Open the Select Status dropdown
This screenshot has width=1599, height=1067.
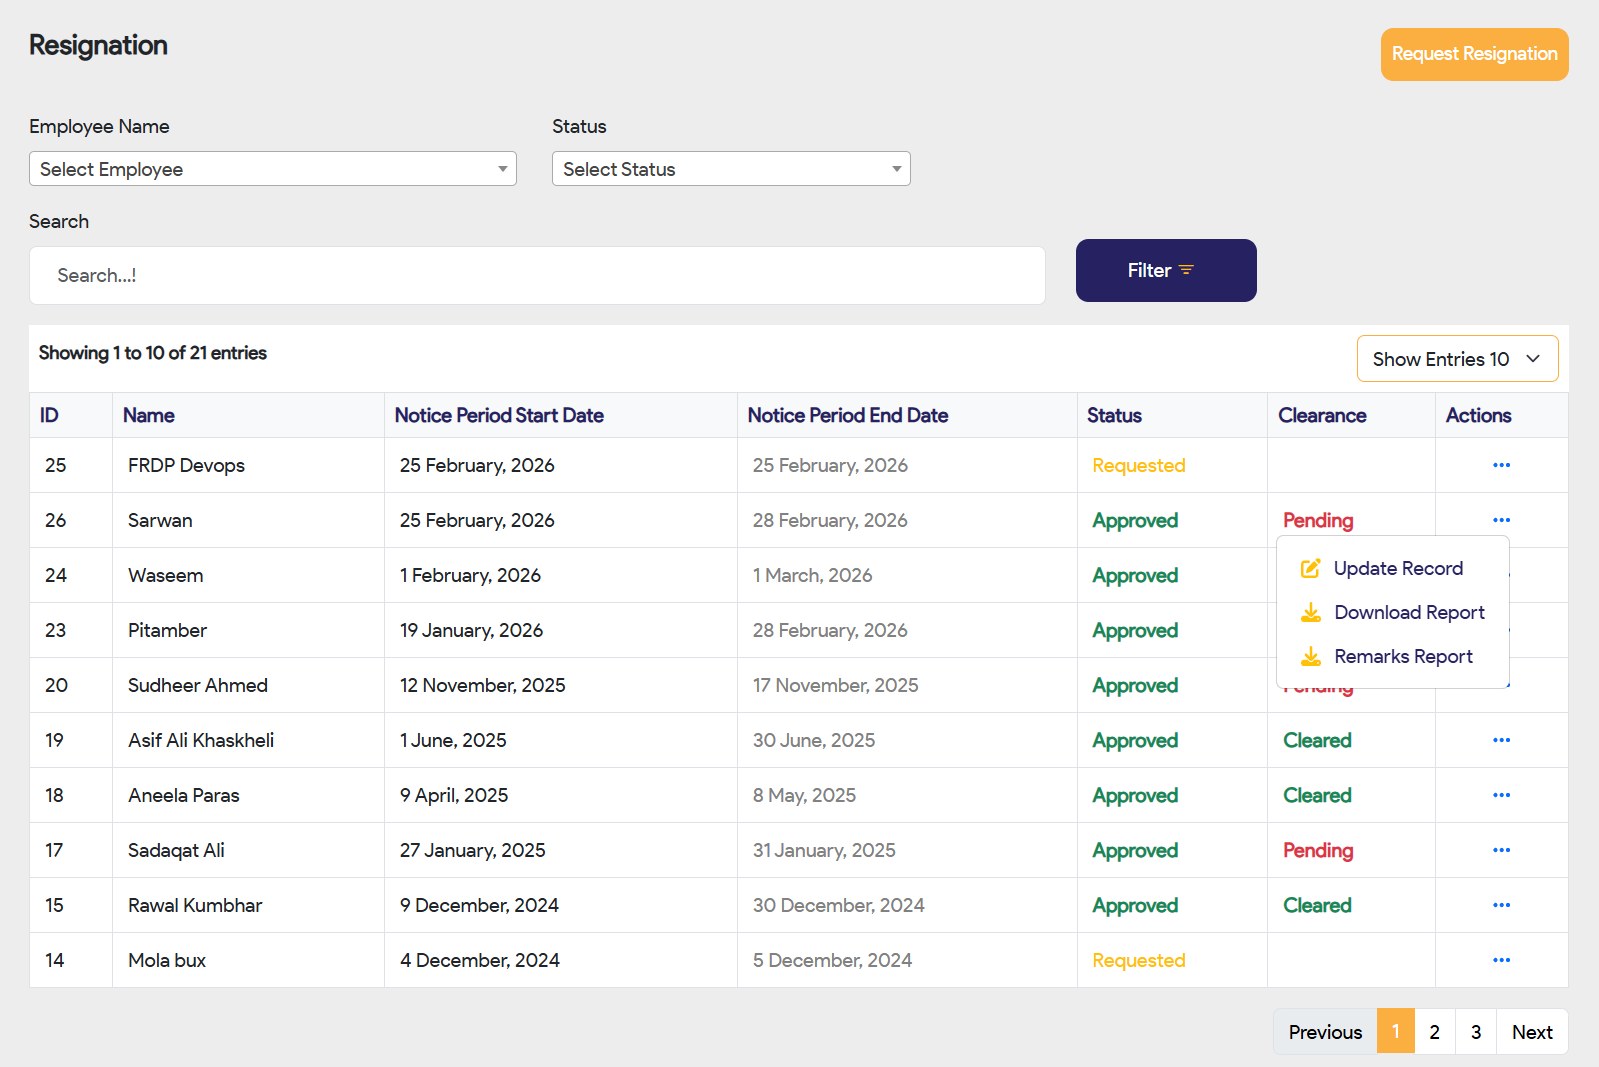[x=730, y=169]
